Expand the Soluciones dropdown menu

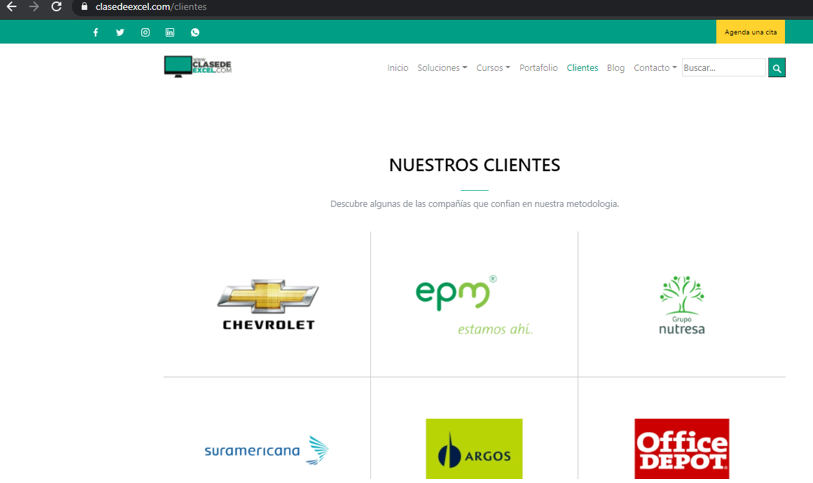(x=442, y=67)
